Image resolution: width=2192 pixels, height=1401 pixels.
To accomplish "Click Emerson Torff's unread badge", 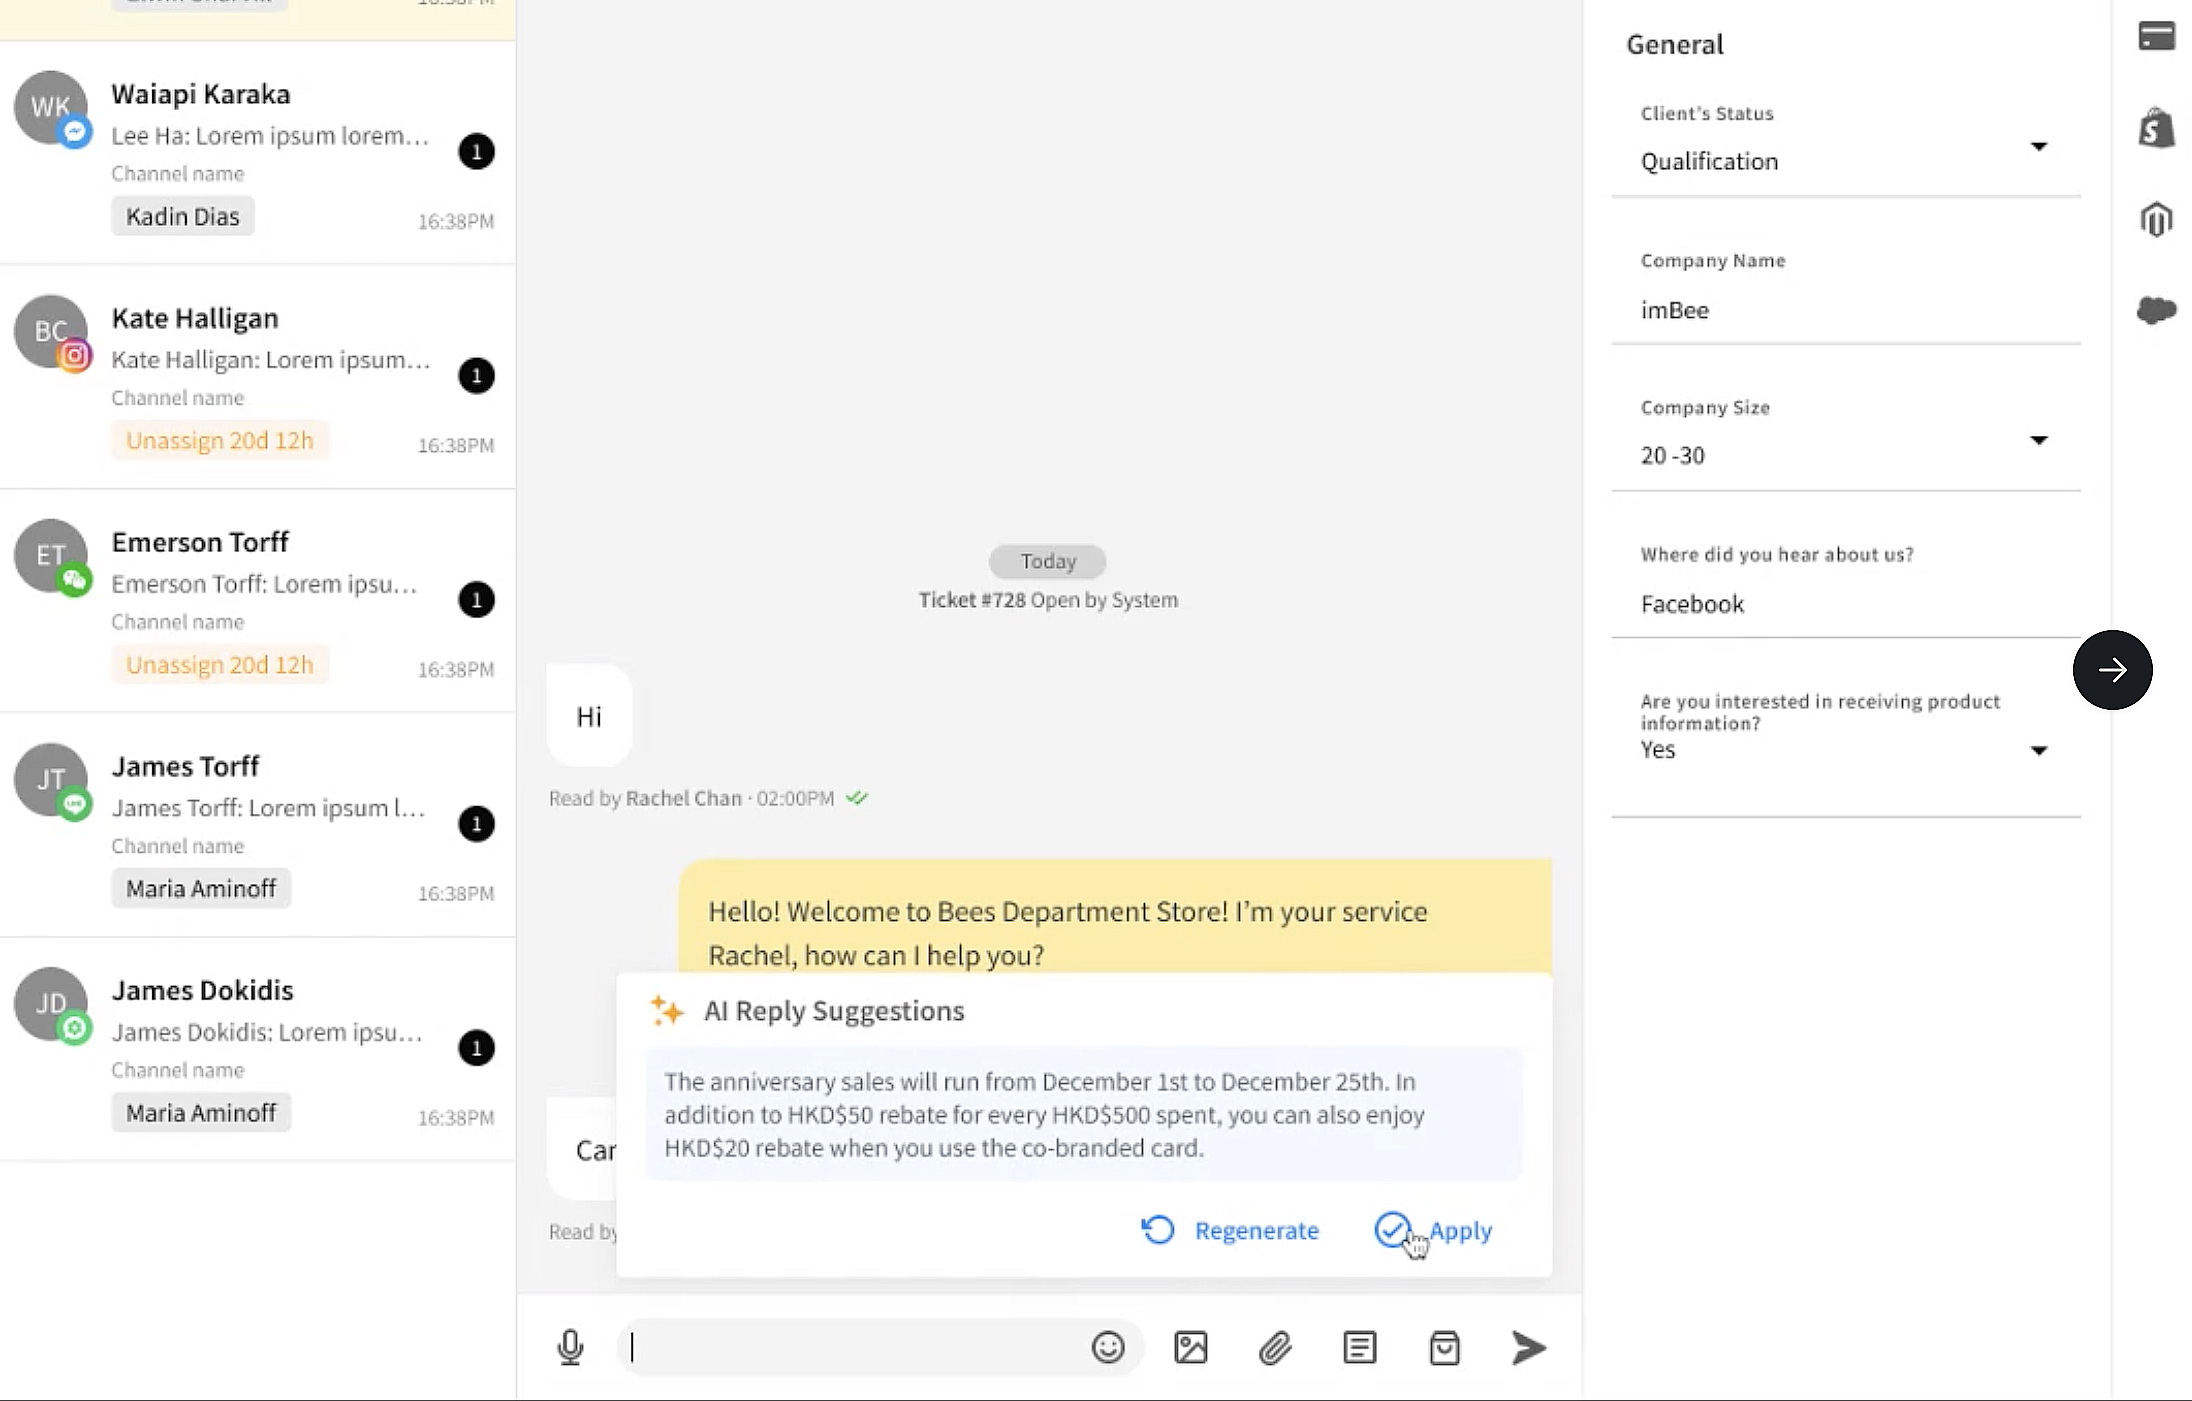I will [476, 599].
